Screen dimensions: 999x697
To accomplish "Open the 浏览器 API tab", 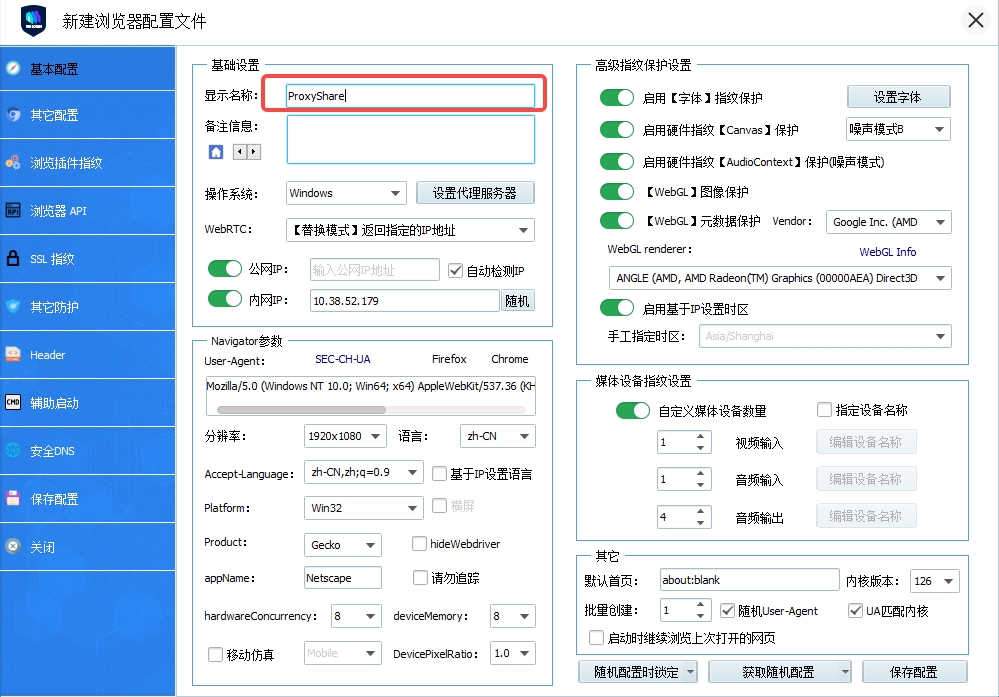I will click(87, 210).
